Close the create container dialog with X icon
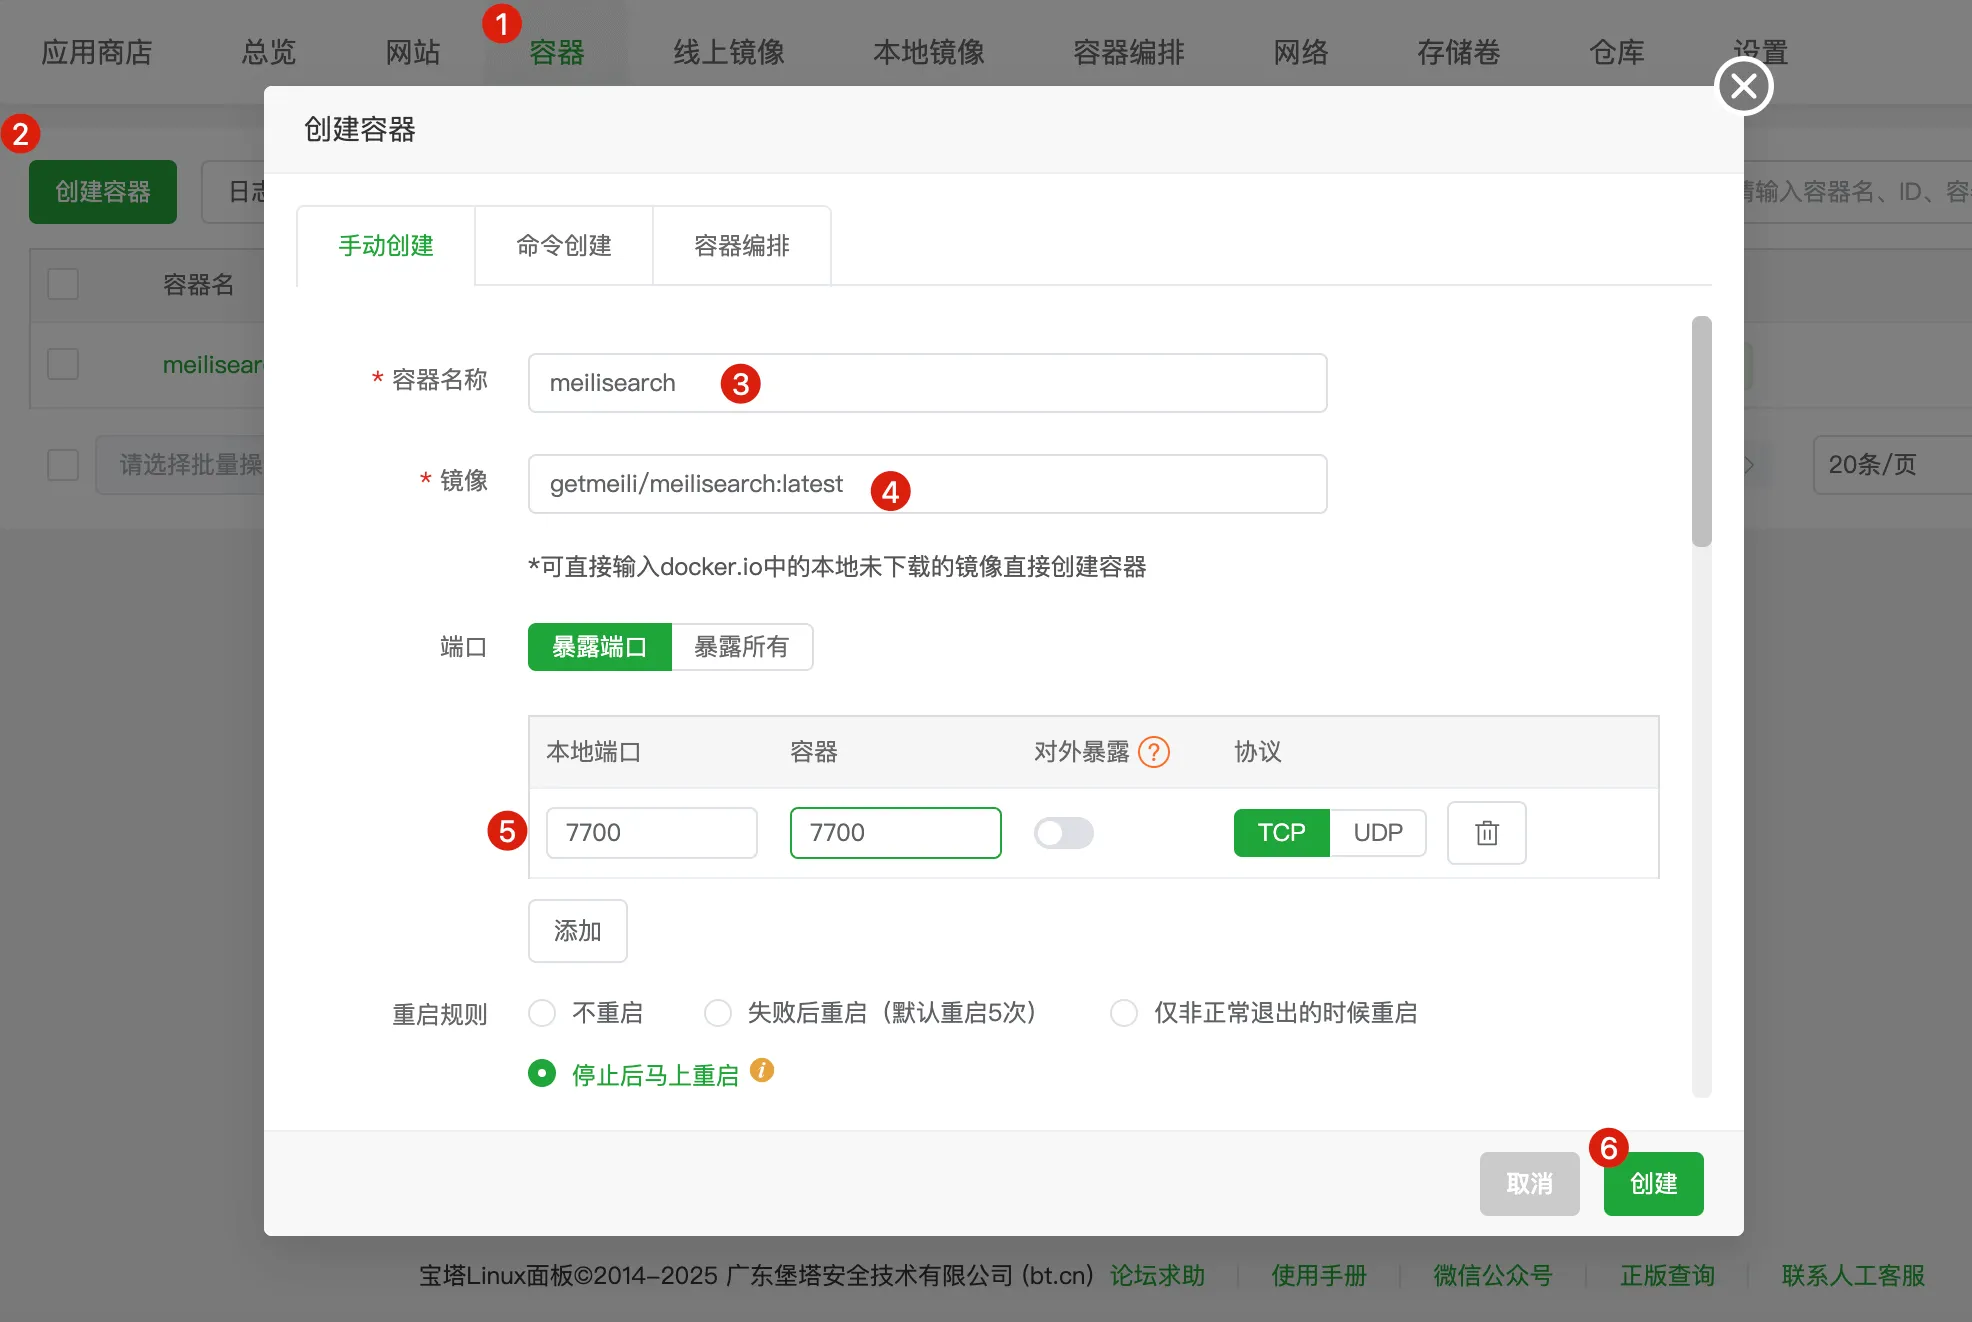The width and height of the screenshot is (1972, 1322). [x=1743, y=86]
